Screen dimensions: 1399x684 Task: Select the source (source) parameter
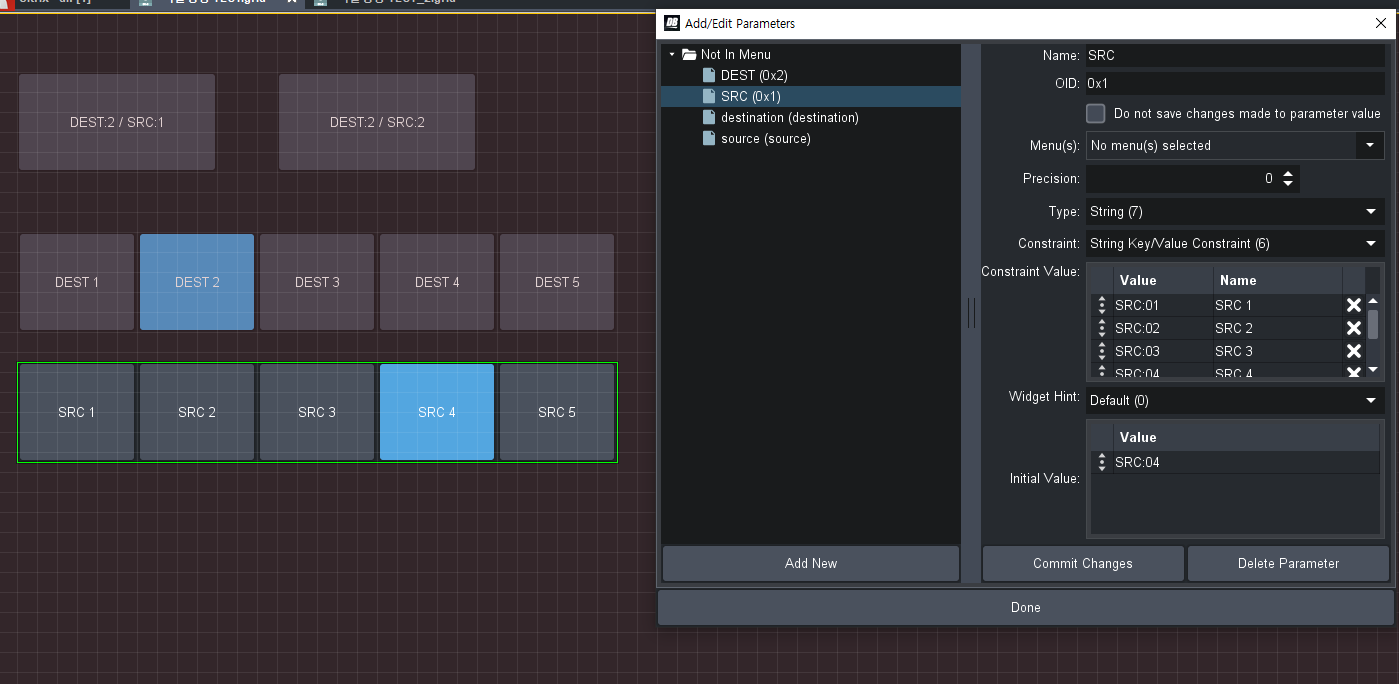[765, 139]
